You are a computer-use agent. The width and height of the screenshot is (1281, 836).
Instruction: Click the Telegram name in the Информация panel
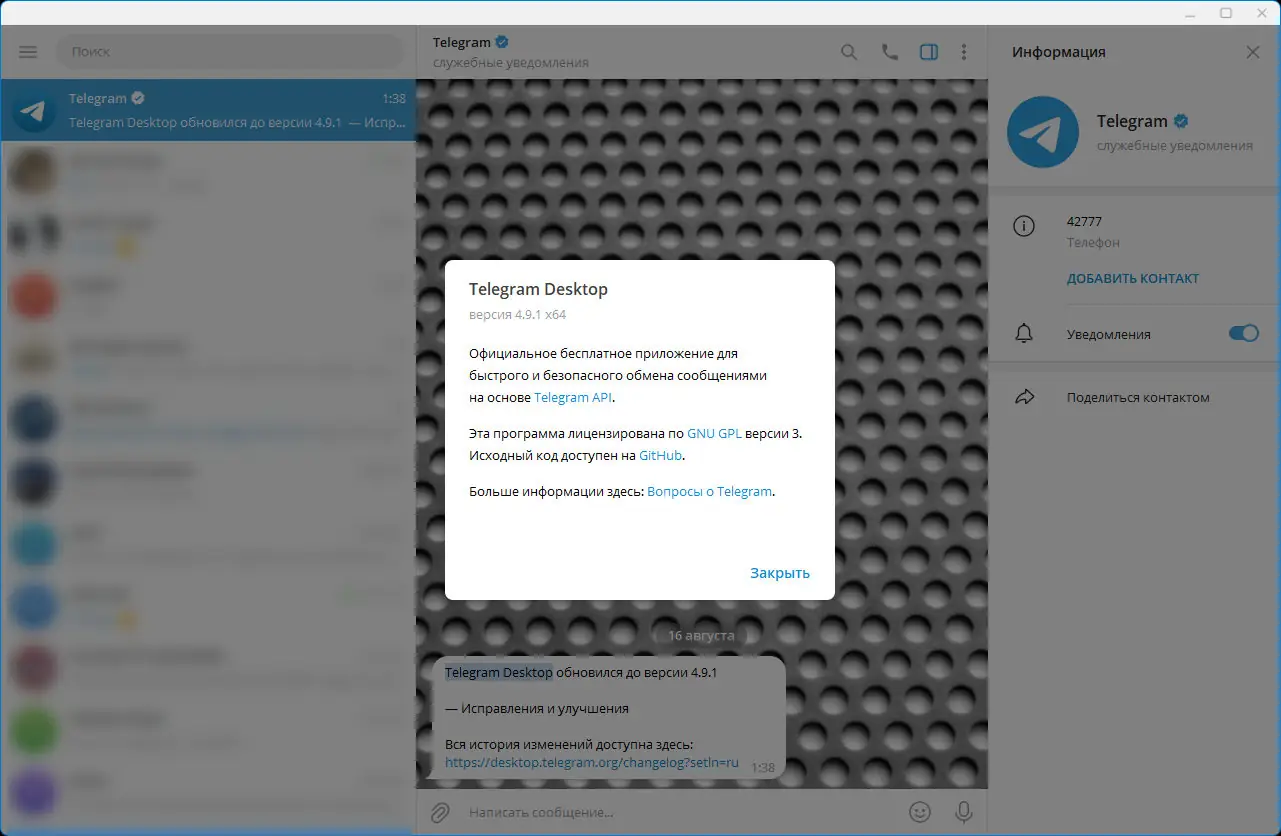click(1132, 121)
